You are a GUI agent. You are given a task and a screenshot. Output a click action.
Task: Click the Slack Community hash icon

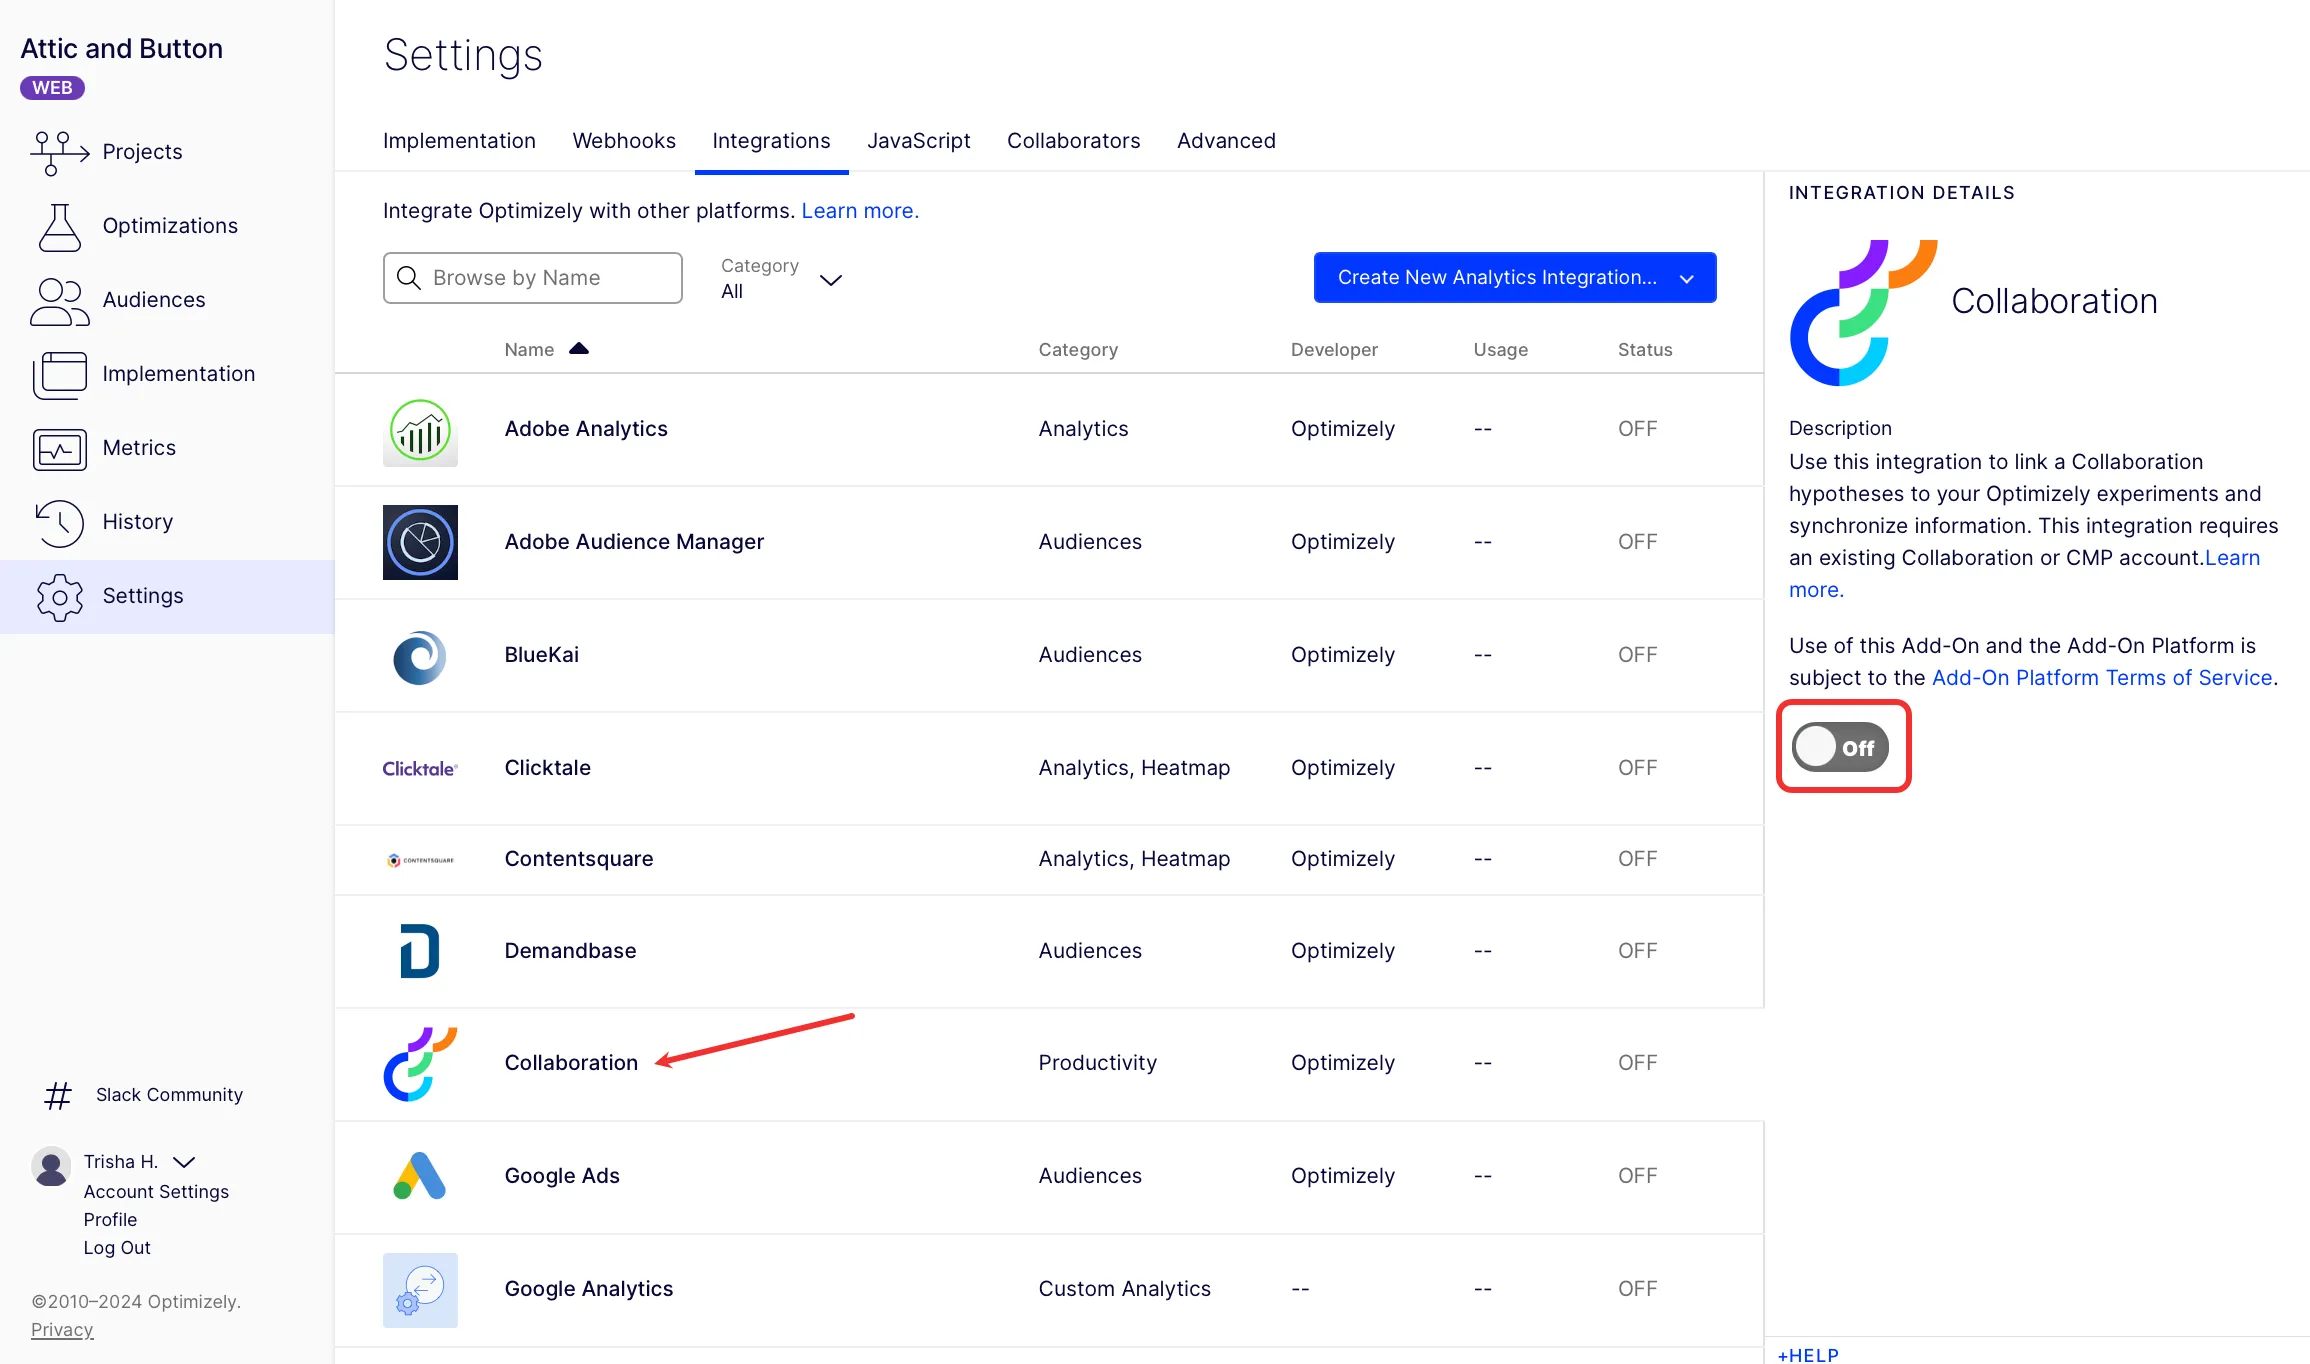(x=58, y=1096)
